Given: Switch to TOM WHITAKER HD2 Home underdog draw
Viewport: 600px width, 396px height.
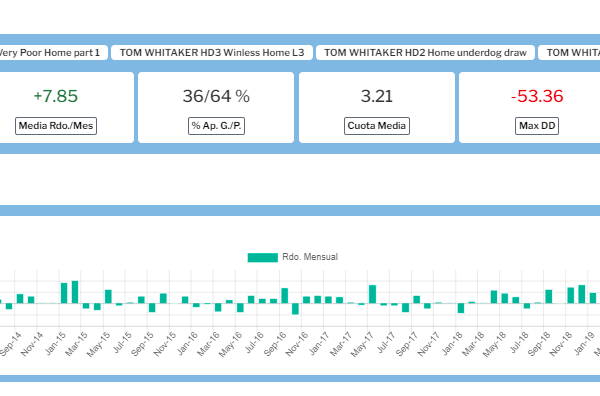Looking at the screenshot, I should 426,53.
